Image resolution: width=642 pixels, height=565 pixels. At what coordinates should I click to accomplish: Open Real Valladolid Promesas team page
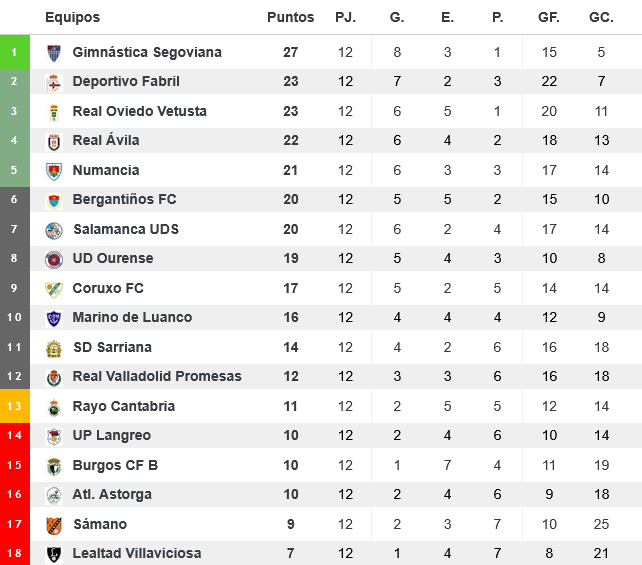(x=157, y=376)
